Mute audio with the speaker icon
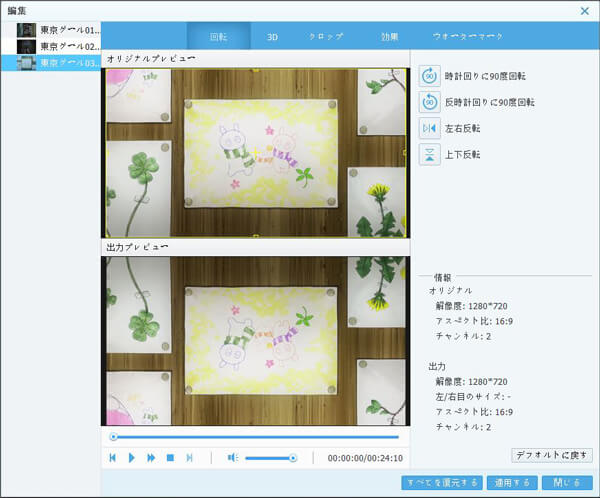600x498 pixels. pos(233,457)
